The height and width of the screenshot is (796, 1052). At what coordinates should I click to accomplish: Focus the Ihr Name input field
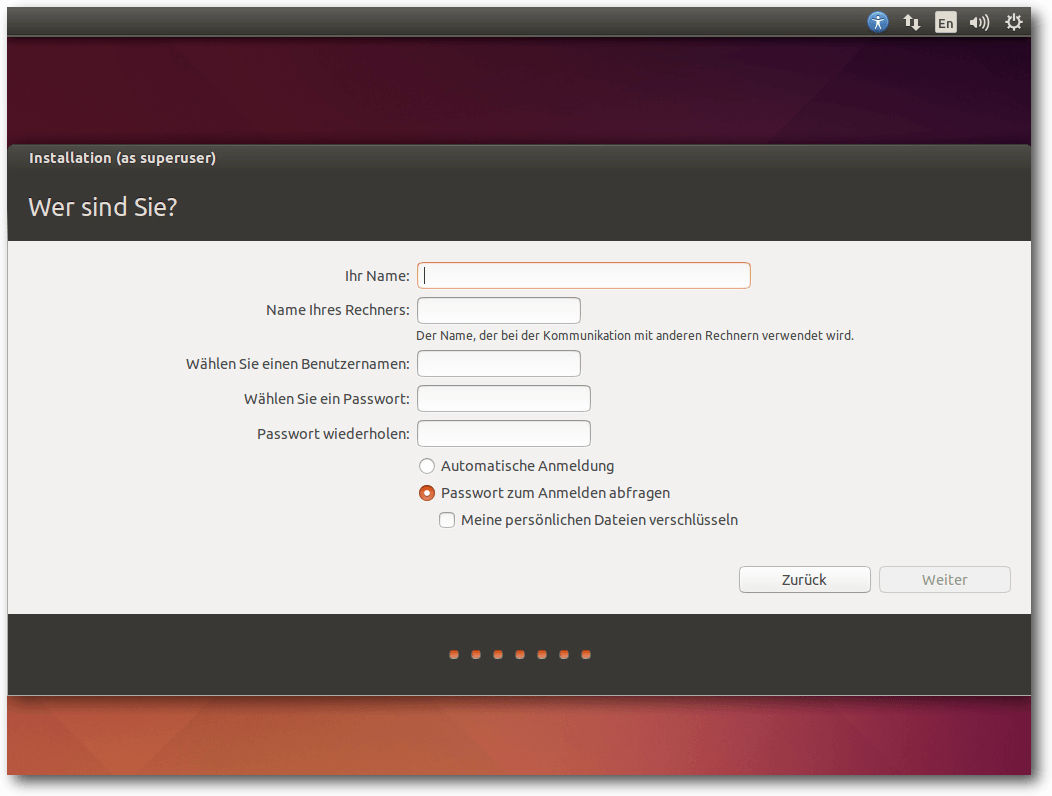[584, 276]
